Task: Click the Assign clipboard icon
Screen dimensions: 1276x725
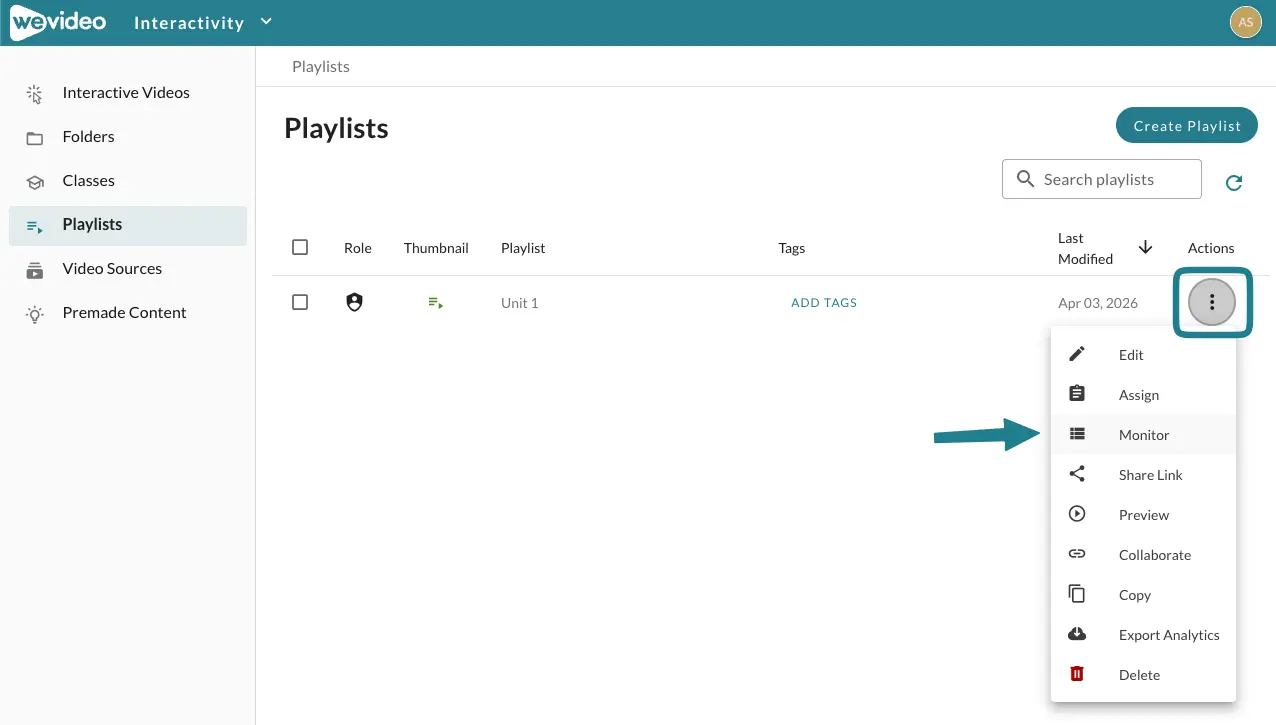Action: pyautogui.click(x=1077, y=394)
